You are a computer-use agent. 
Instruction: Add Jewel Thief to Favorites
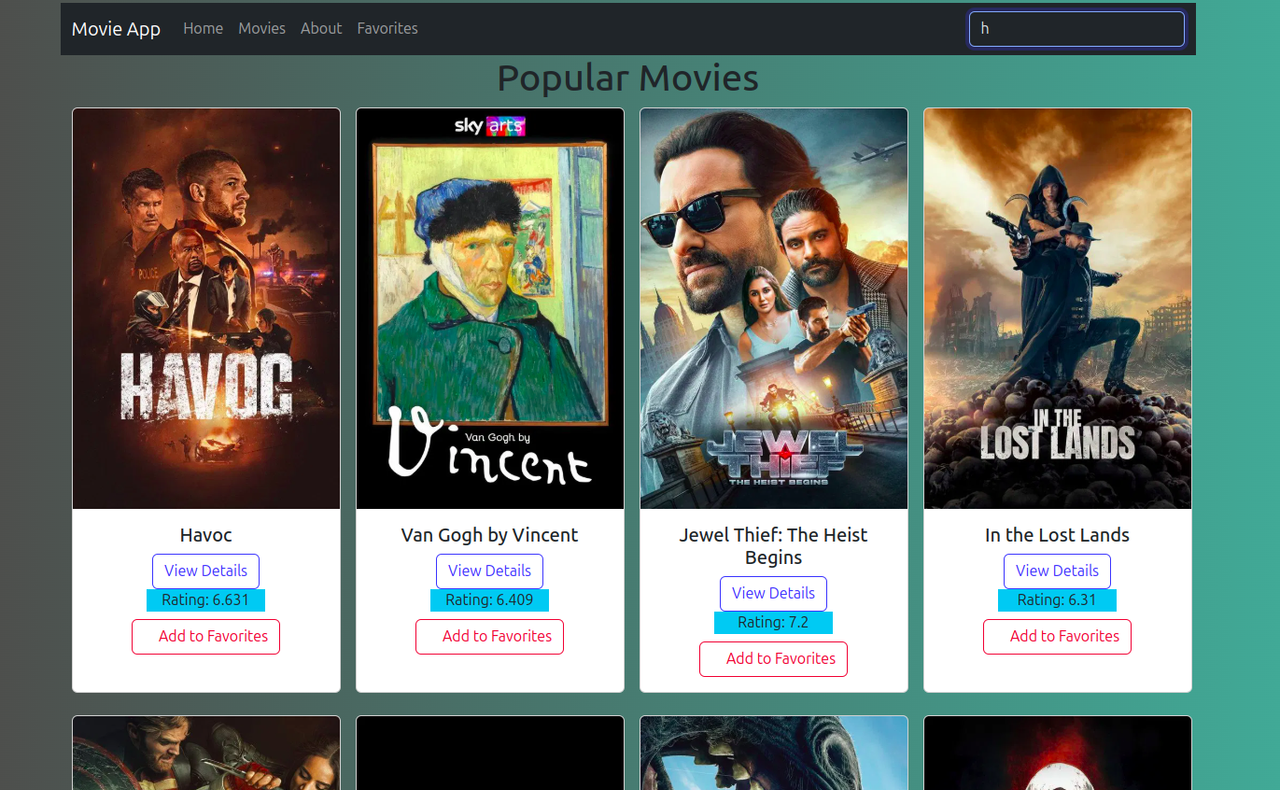(774, 659)
